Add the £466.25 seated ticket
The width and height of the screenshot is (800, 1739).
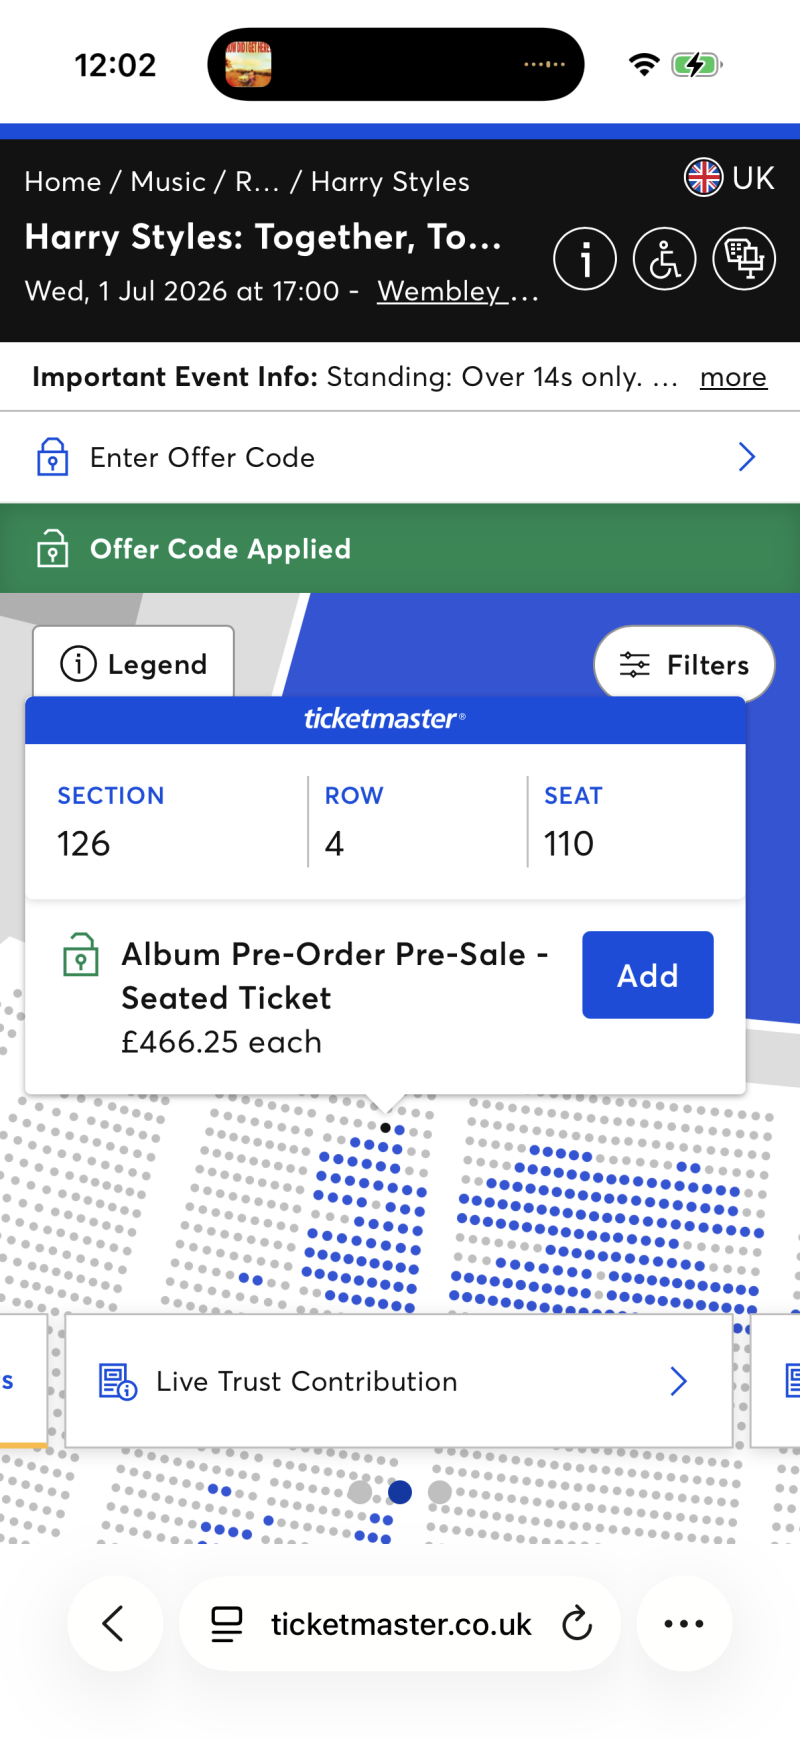(x=647, y=975)
